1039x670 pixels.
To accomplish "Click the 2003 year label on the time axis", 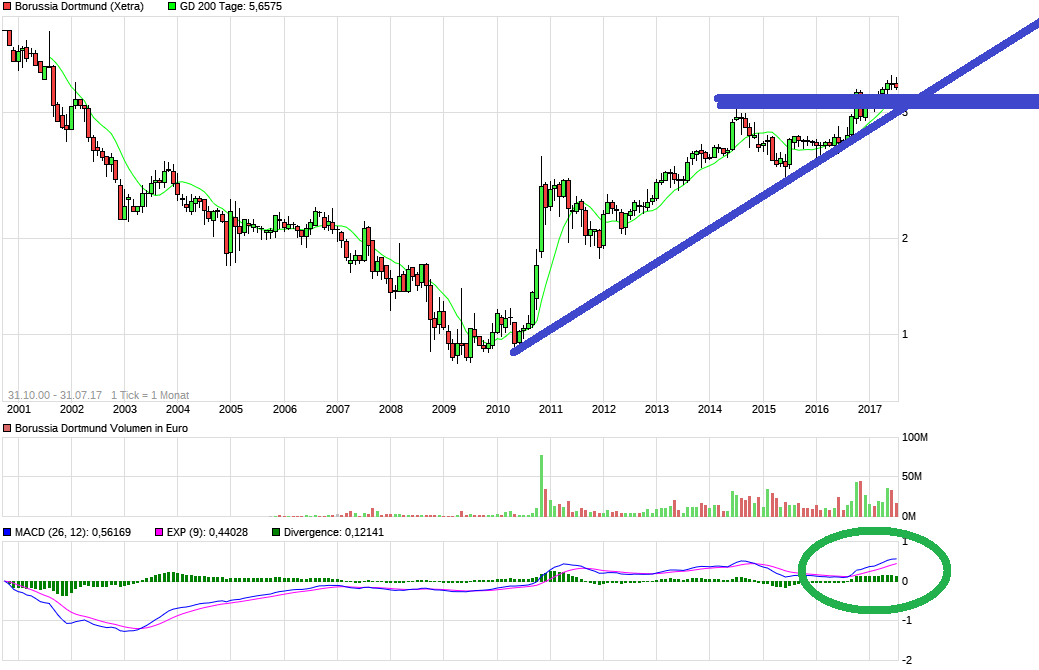I will 125,410.
